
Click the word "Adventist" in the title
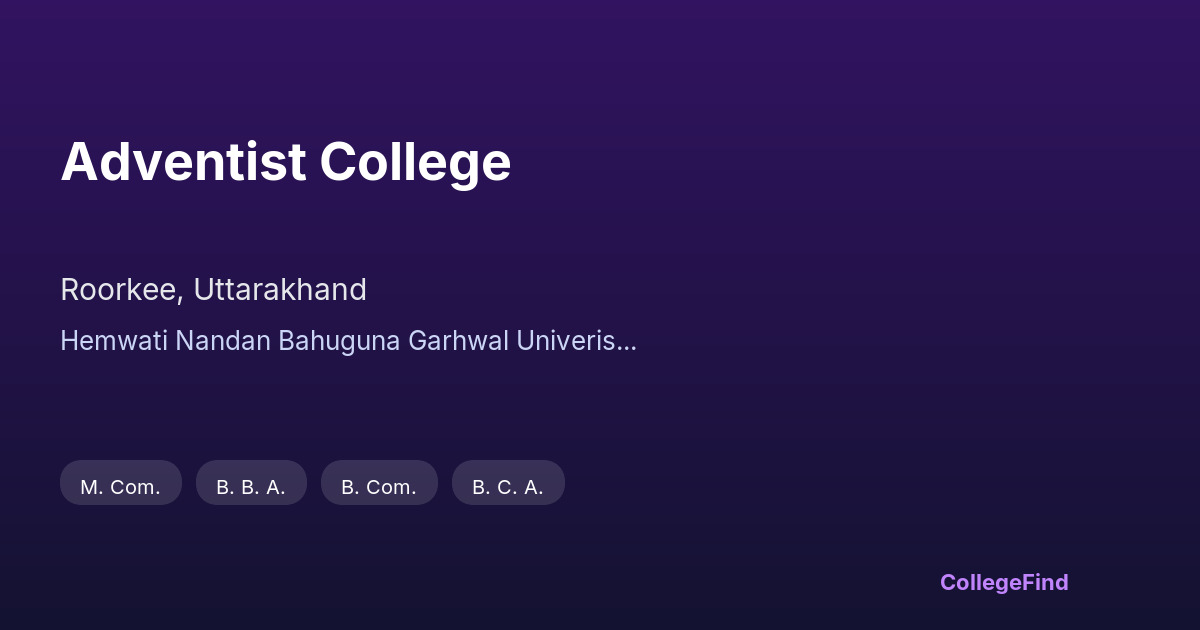[183, 161]
